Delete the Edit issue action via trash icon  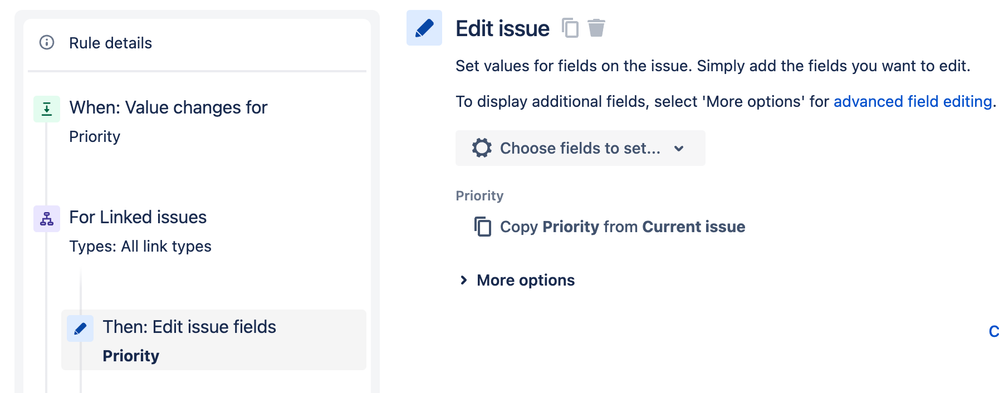[596, 28]
